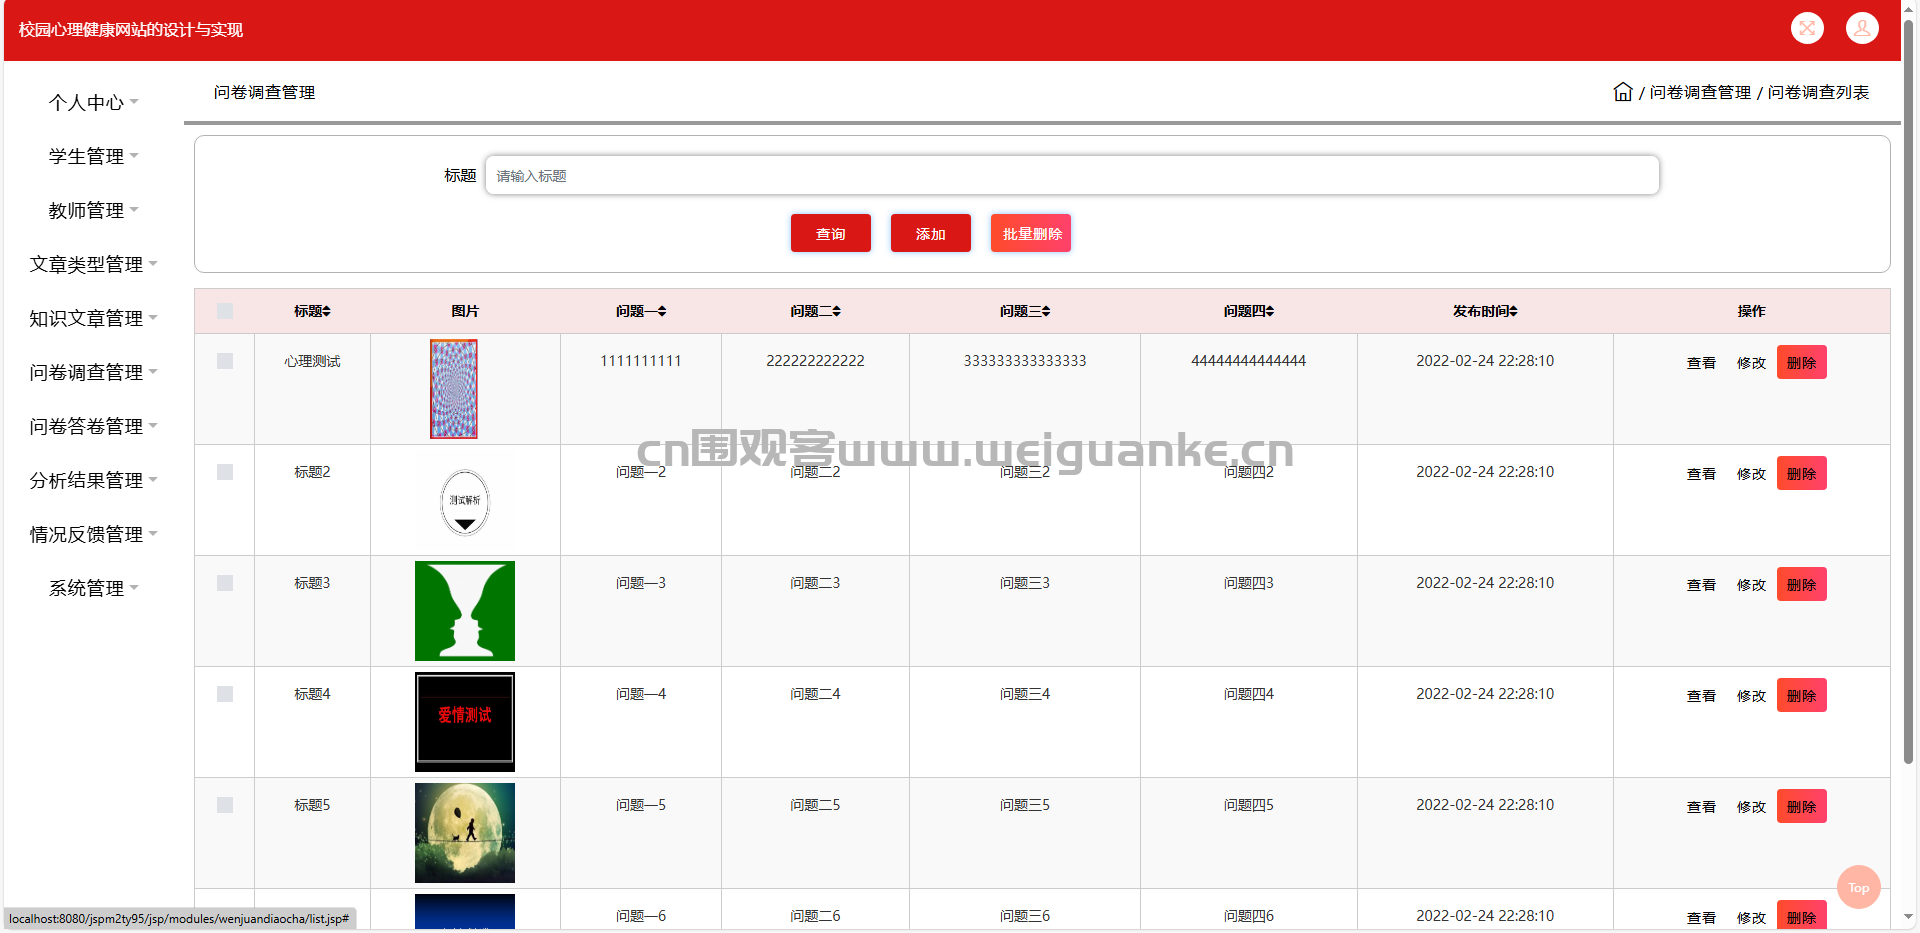Viewport: 1920px width, 933px height.
Task: Expand the 文章类型管理 sidebar menu
Action: [93, 264]
